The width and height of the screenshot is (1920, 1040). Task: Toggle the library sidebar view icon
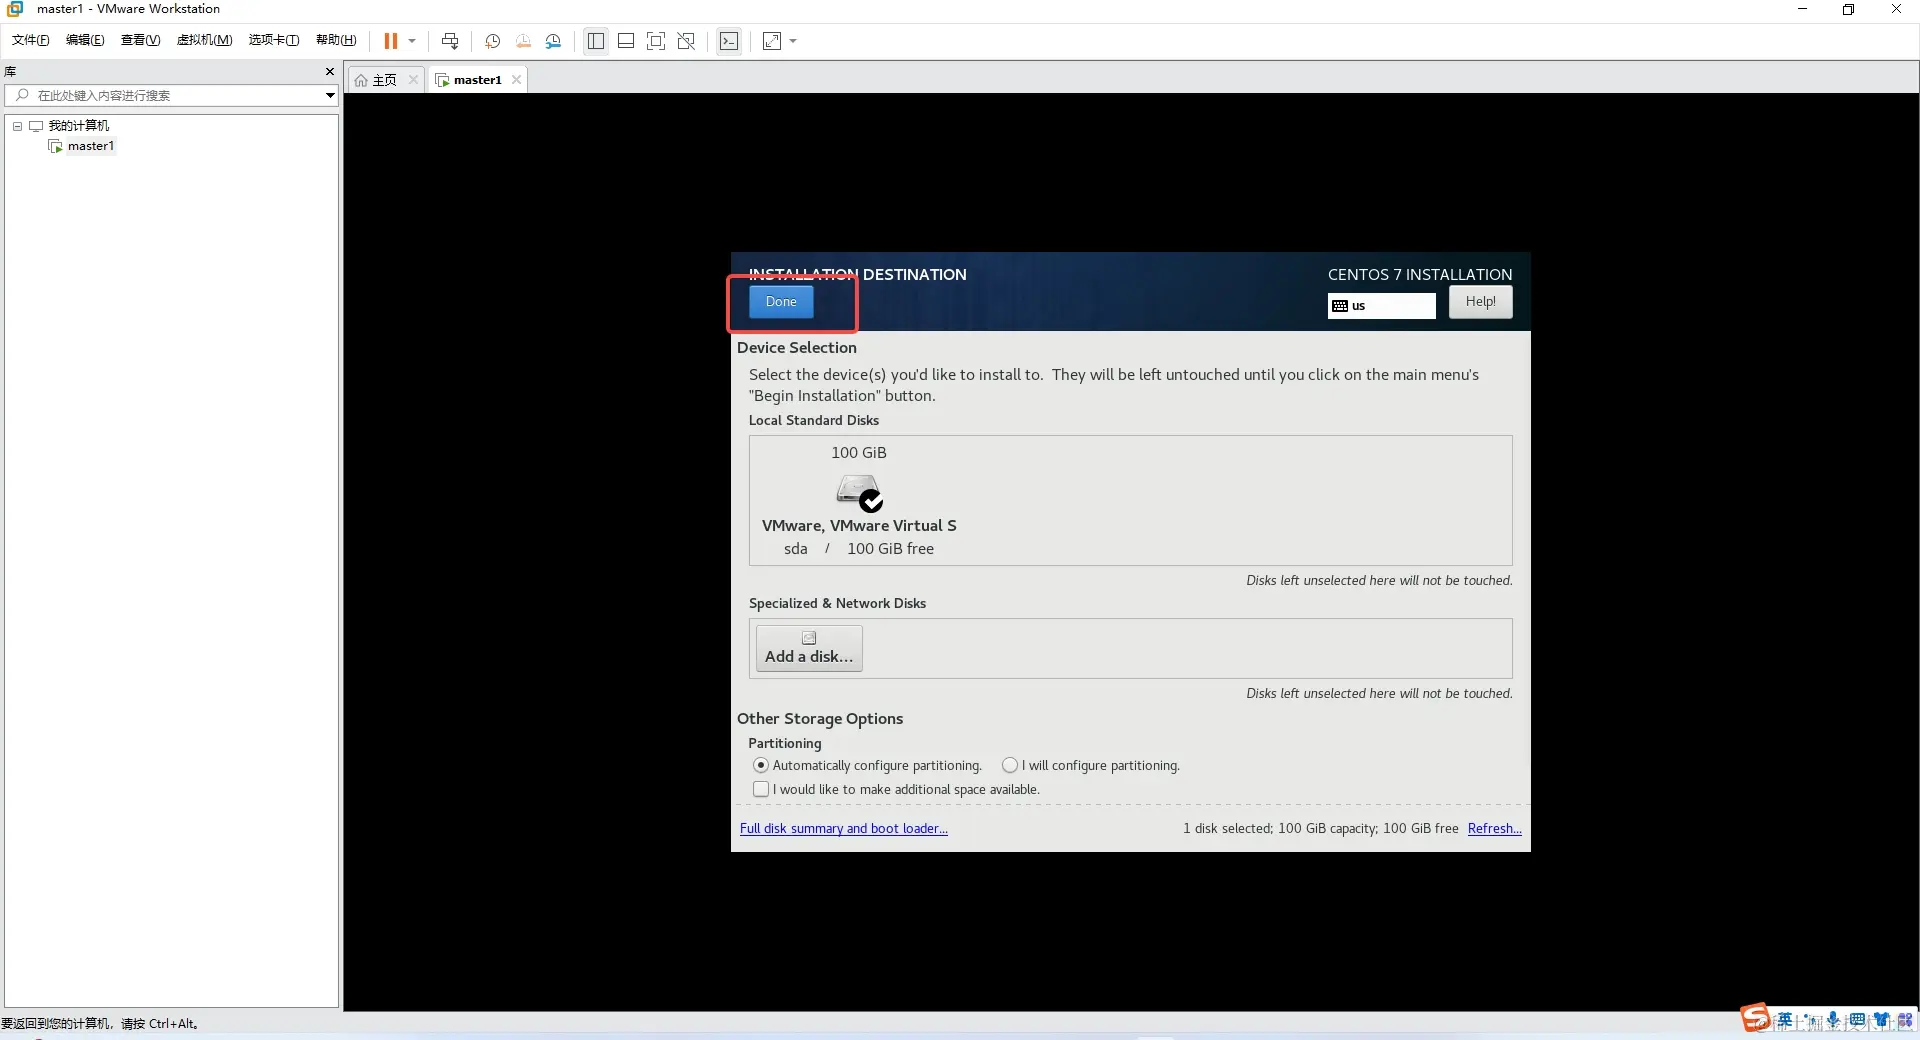click(x=596, y=41)
